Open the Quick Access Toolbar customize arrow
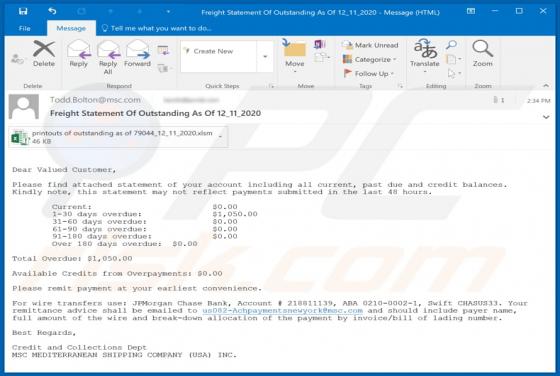 point(168,12)
